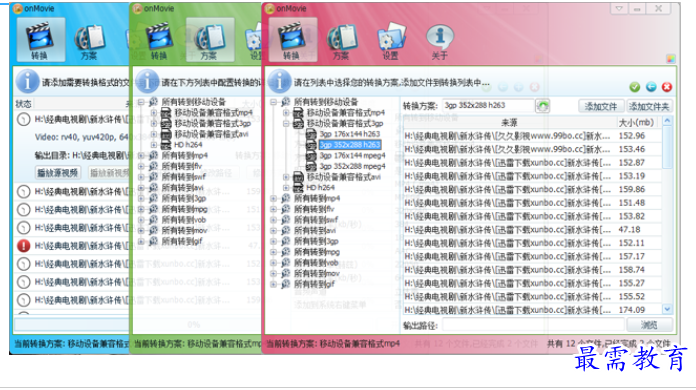
Task: Open the color theme icon in red window
Action: point(671,59)
